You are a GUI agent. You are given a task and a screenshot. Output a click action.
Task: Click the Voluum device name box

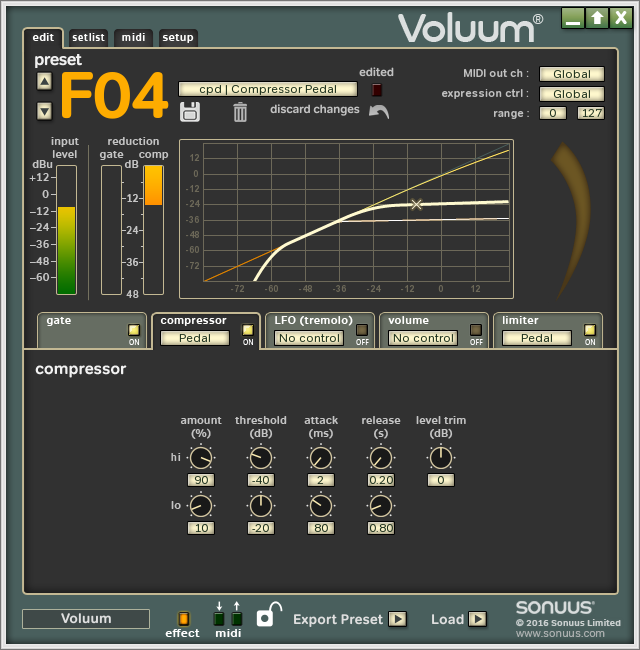(86, 618)
